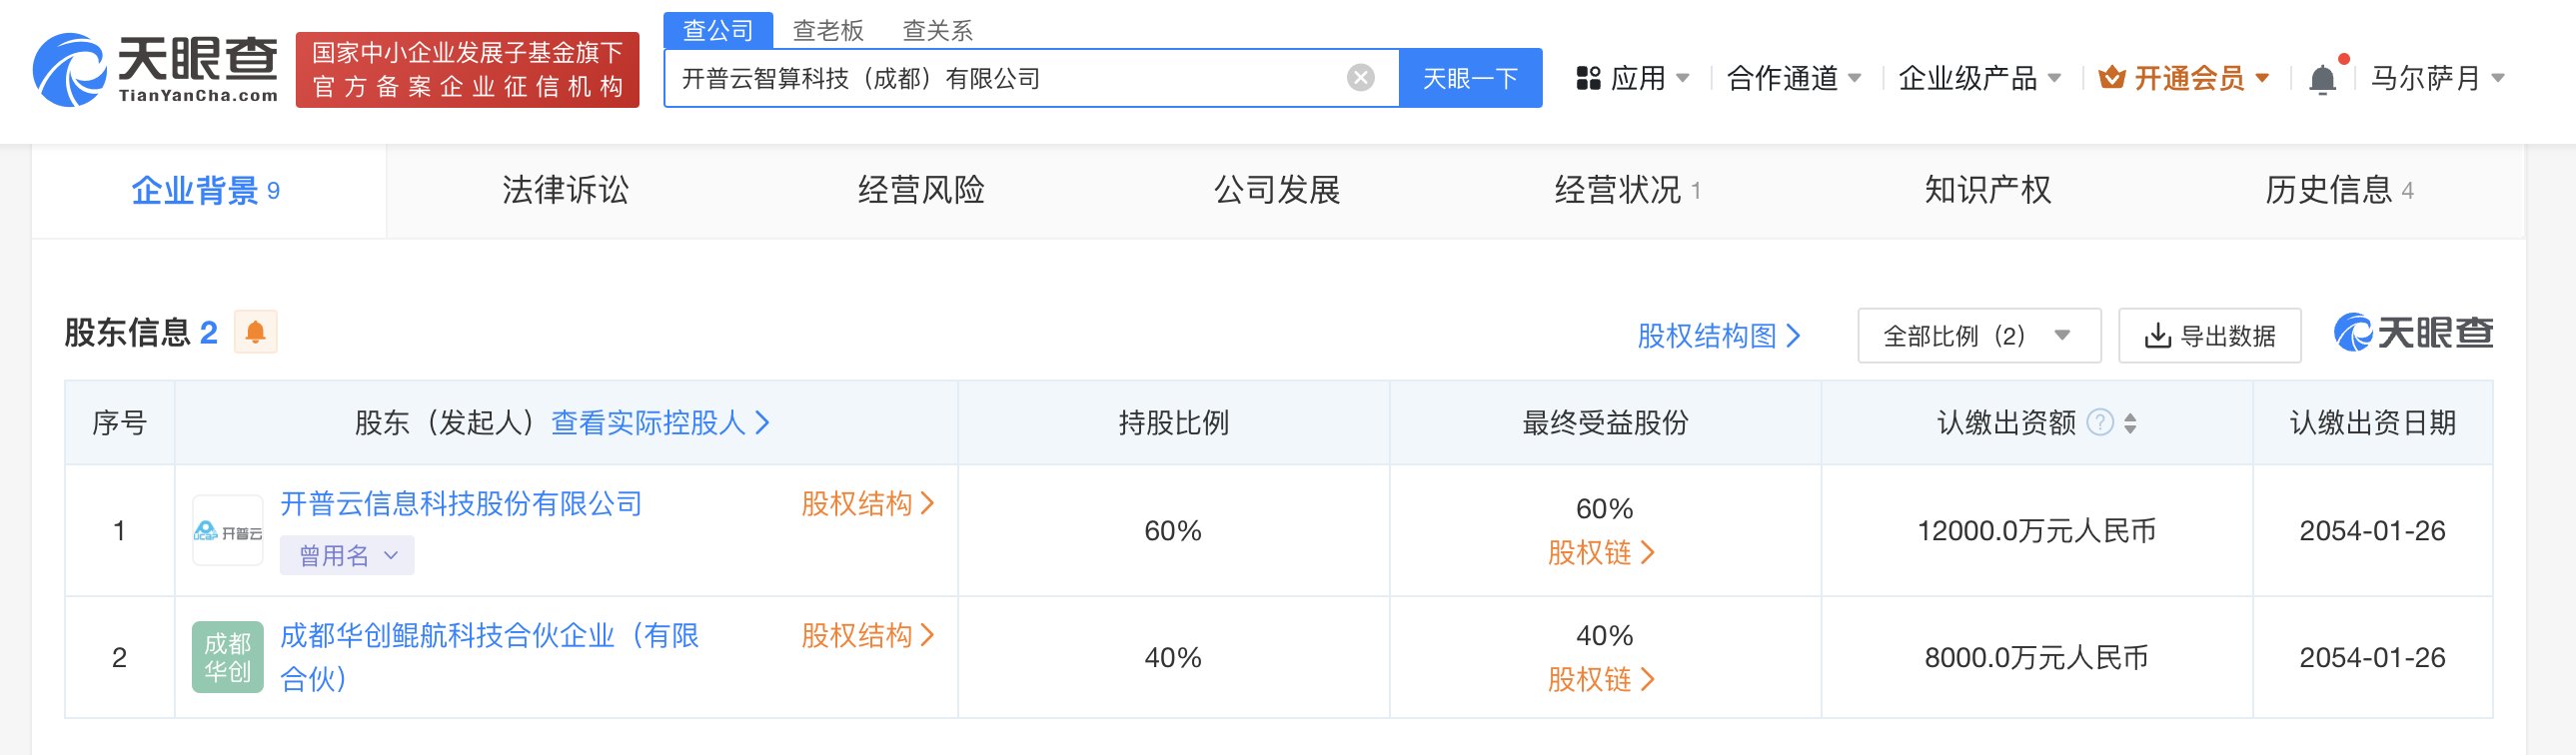
Task: Open the 马尔萨月 user menu
Action: tap(2436, 78)
